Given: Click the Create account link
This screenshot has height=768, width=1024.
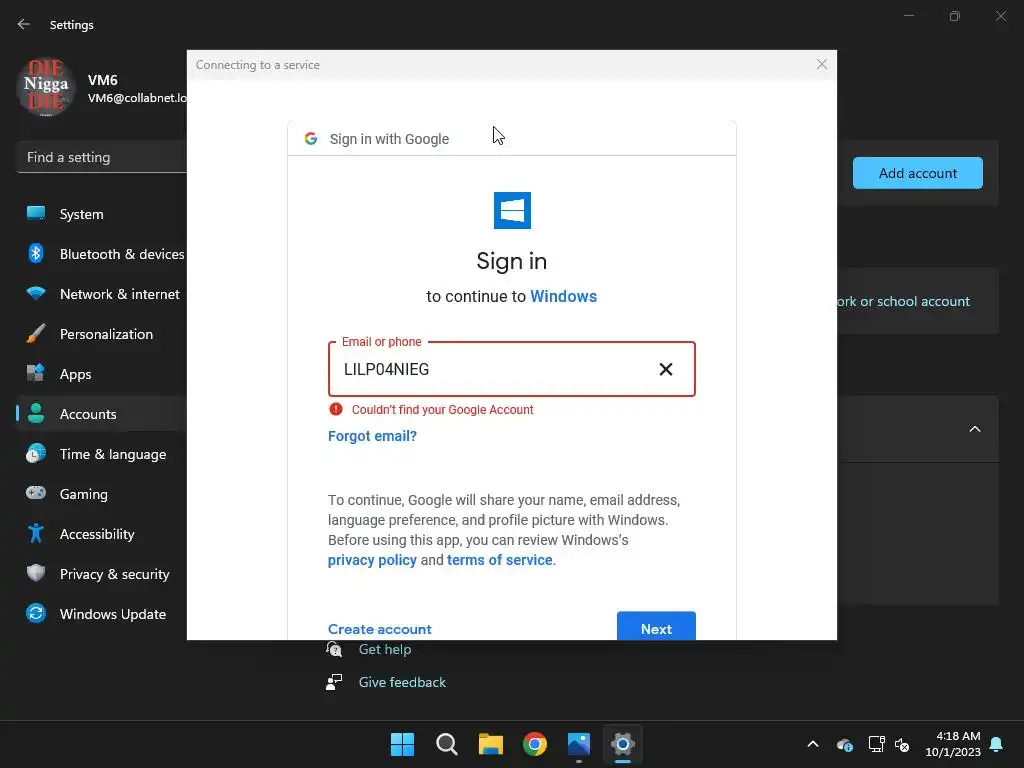Looking at the screenshot, I should (x=379, y=629).
